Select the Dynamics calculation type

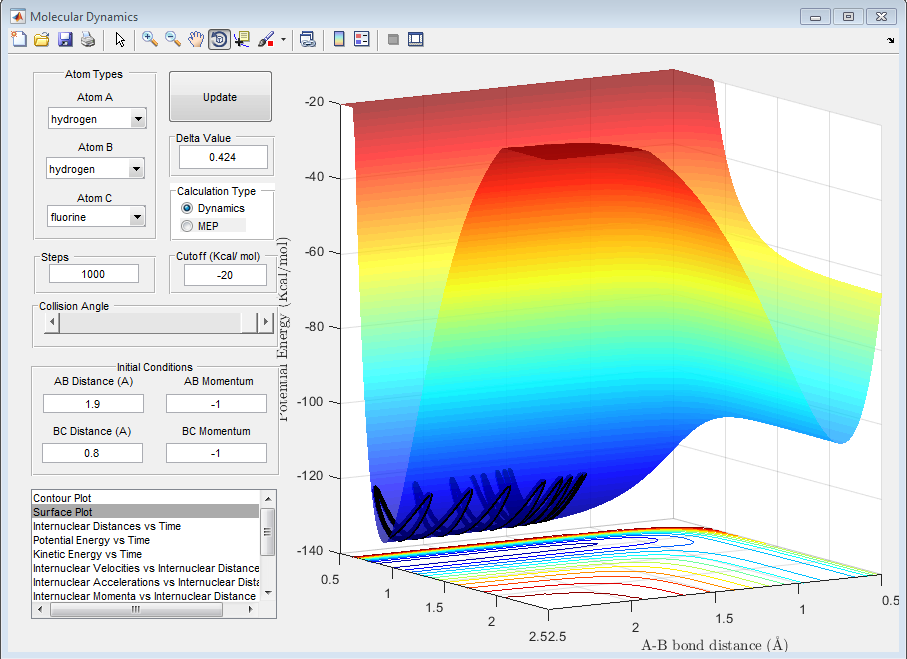point(187,208)
